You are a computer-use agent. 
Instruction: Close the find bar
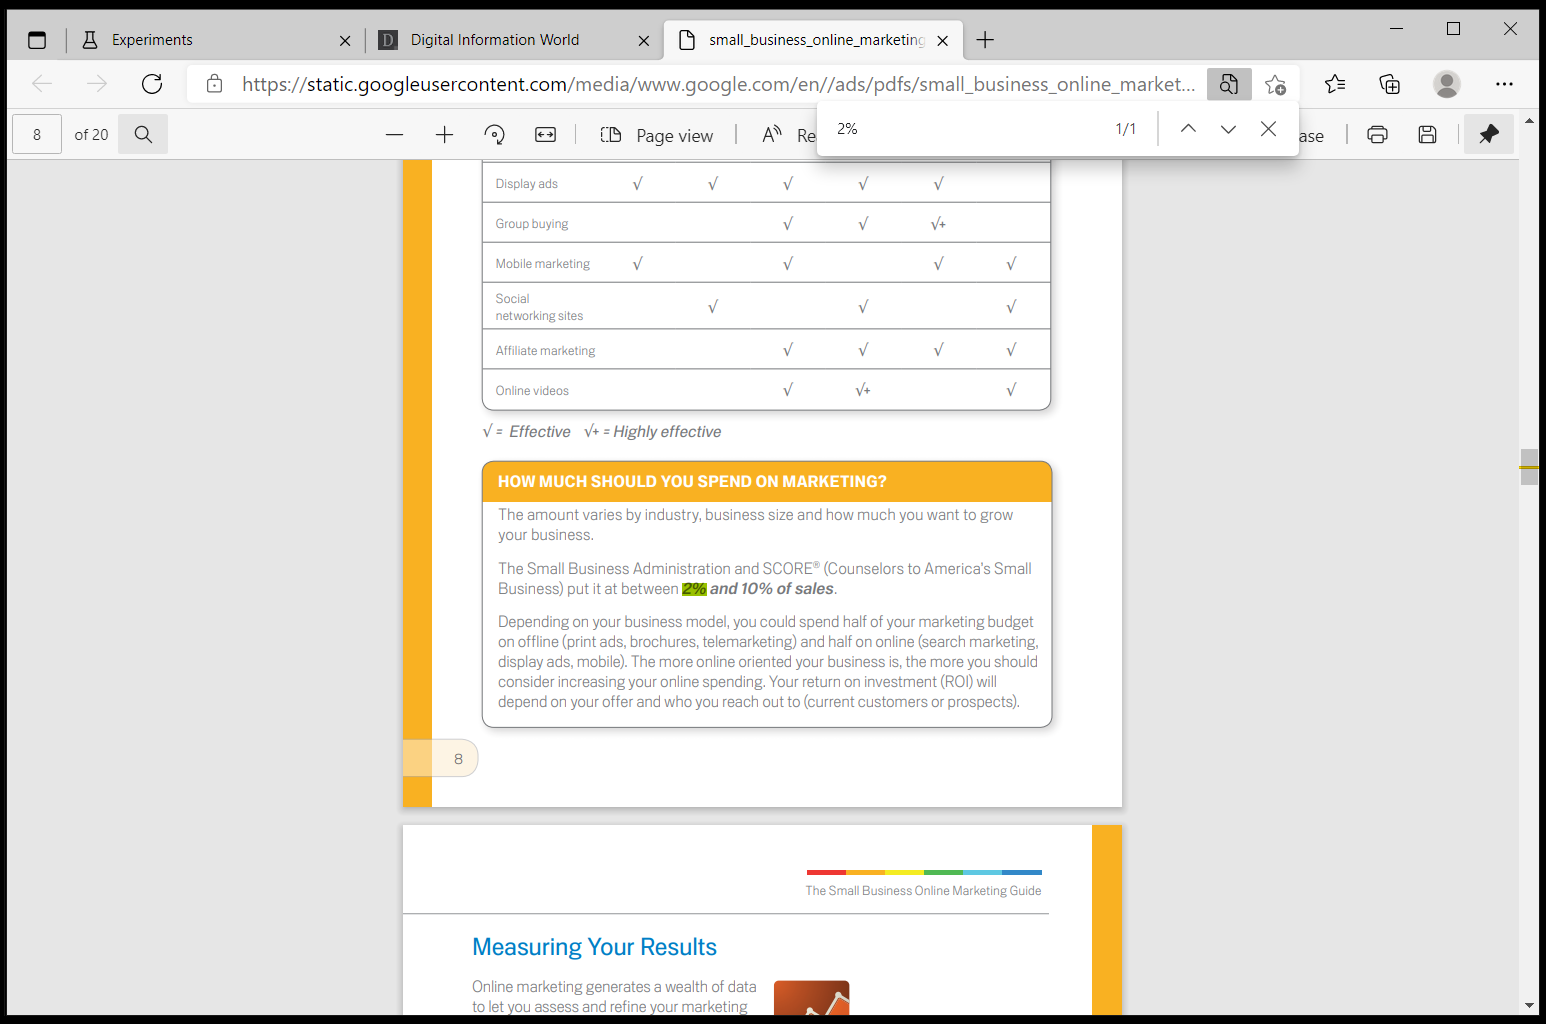(x=1267, y=128)
